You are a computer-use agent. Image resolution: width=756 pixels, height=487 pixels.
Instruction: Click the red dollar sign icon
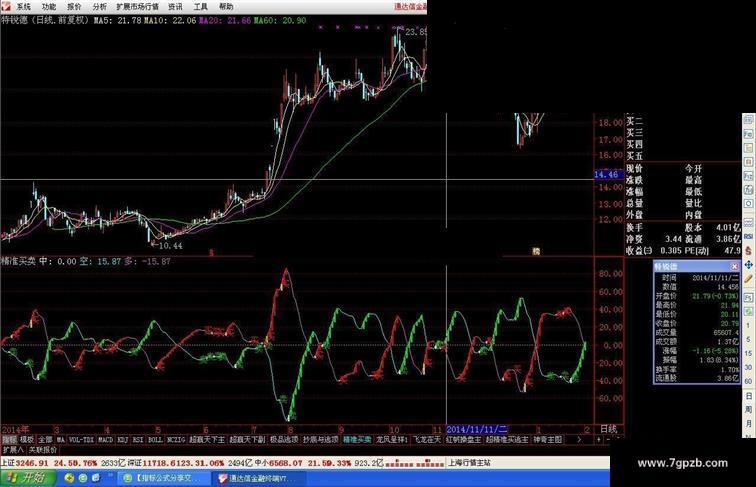tap(748, 251)
